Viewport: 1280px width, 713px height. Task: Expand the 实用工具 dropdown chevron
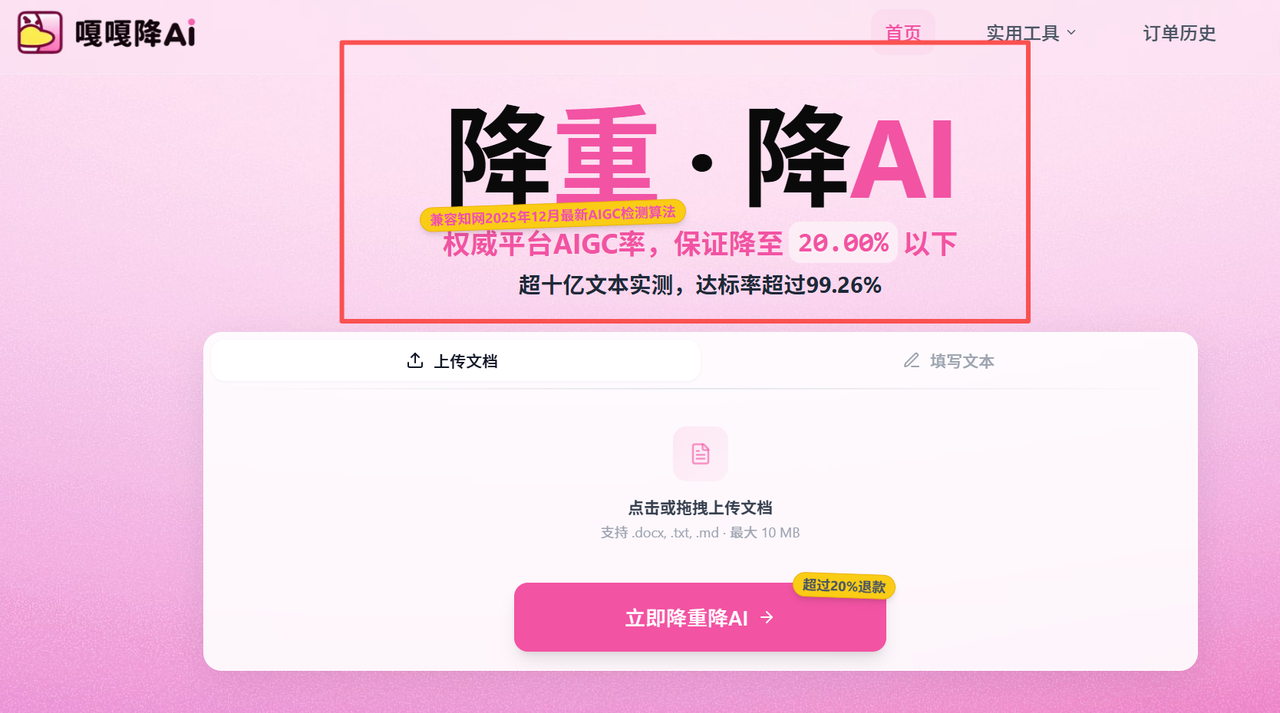pos(1071,32)
